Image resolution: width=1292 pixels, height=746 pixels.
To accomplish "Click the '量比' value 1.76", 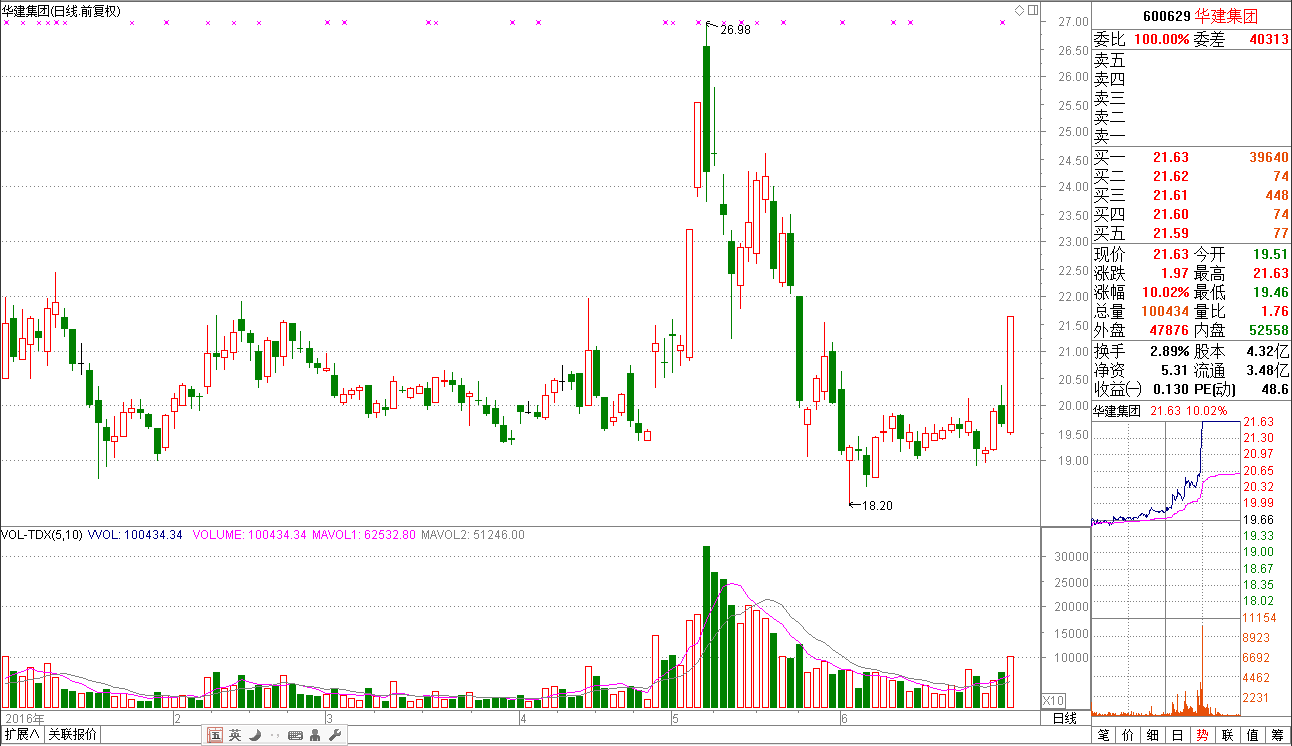I will (1275, 311).
